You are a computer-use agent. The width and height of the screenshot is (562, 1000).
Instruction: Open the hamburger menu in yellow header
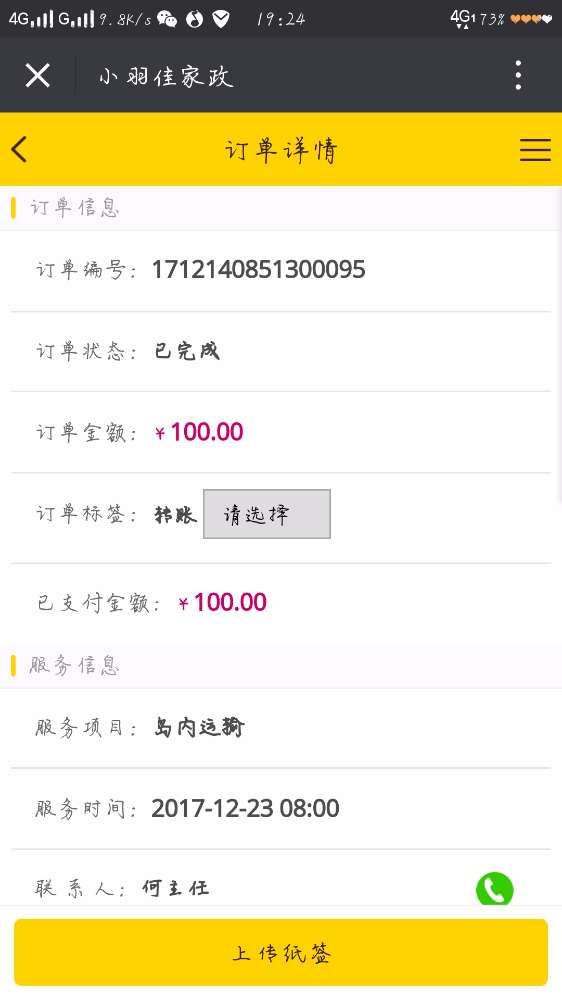[x=535, y=150]
